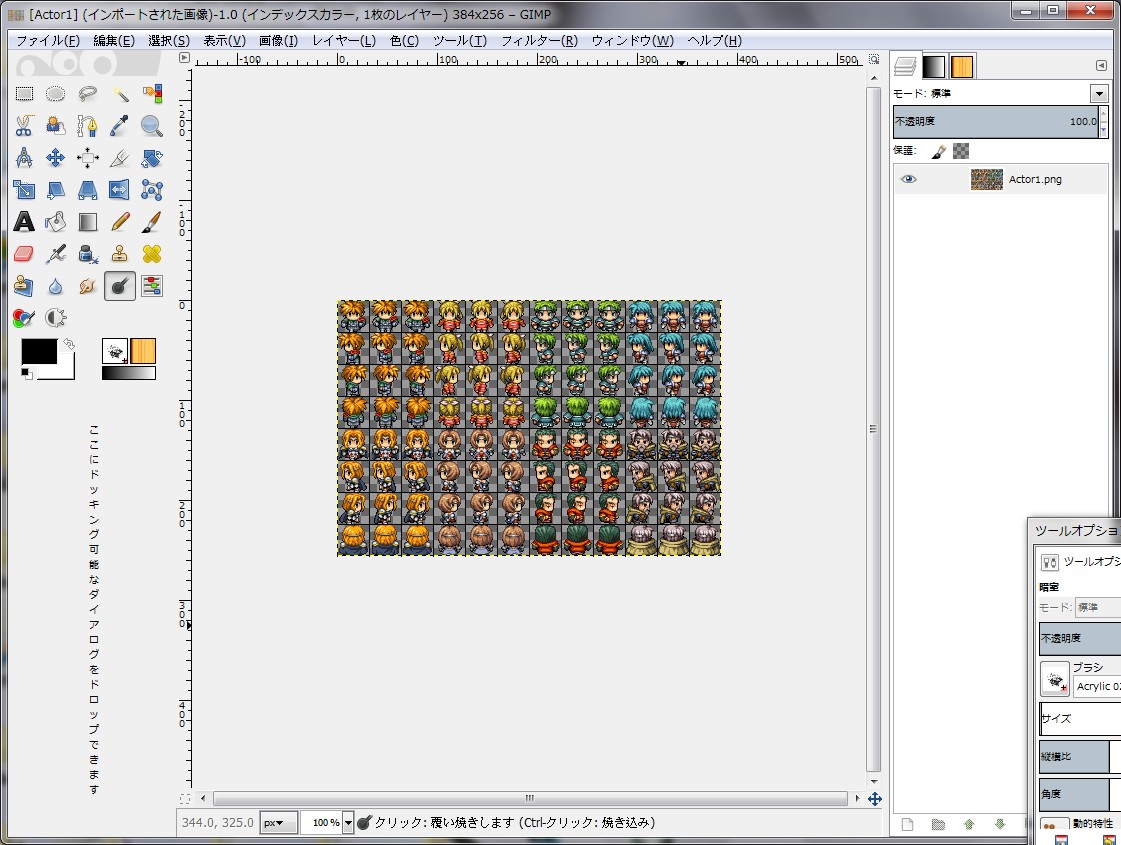Screen dimensions: 1121x845
Task: Select the Perspective Clone tool
Action: click(24, 287)
